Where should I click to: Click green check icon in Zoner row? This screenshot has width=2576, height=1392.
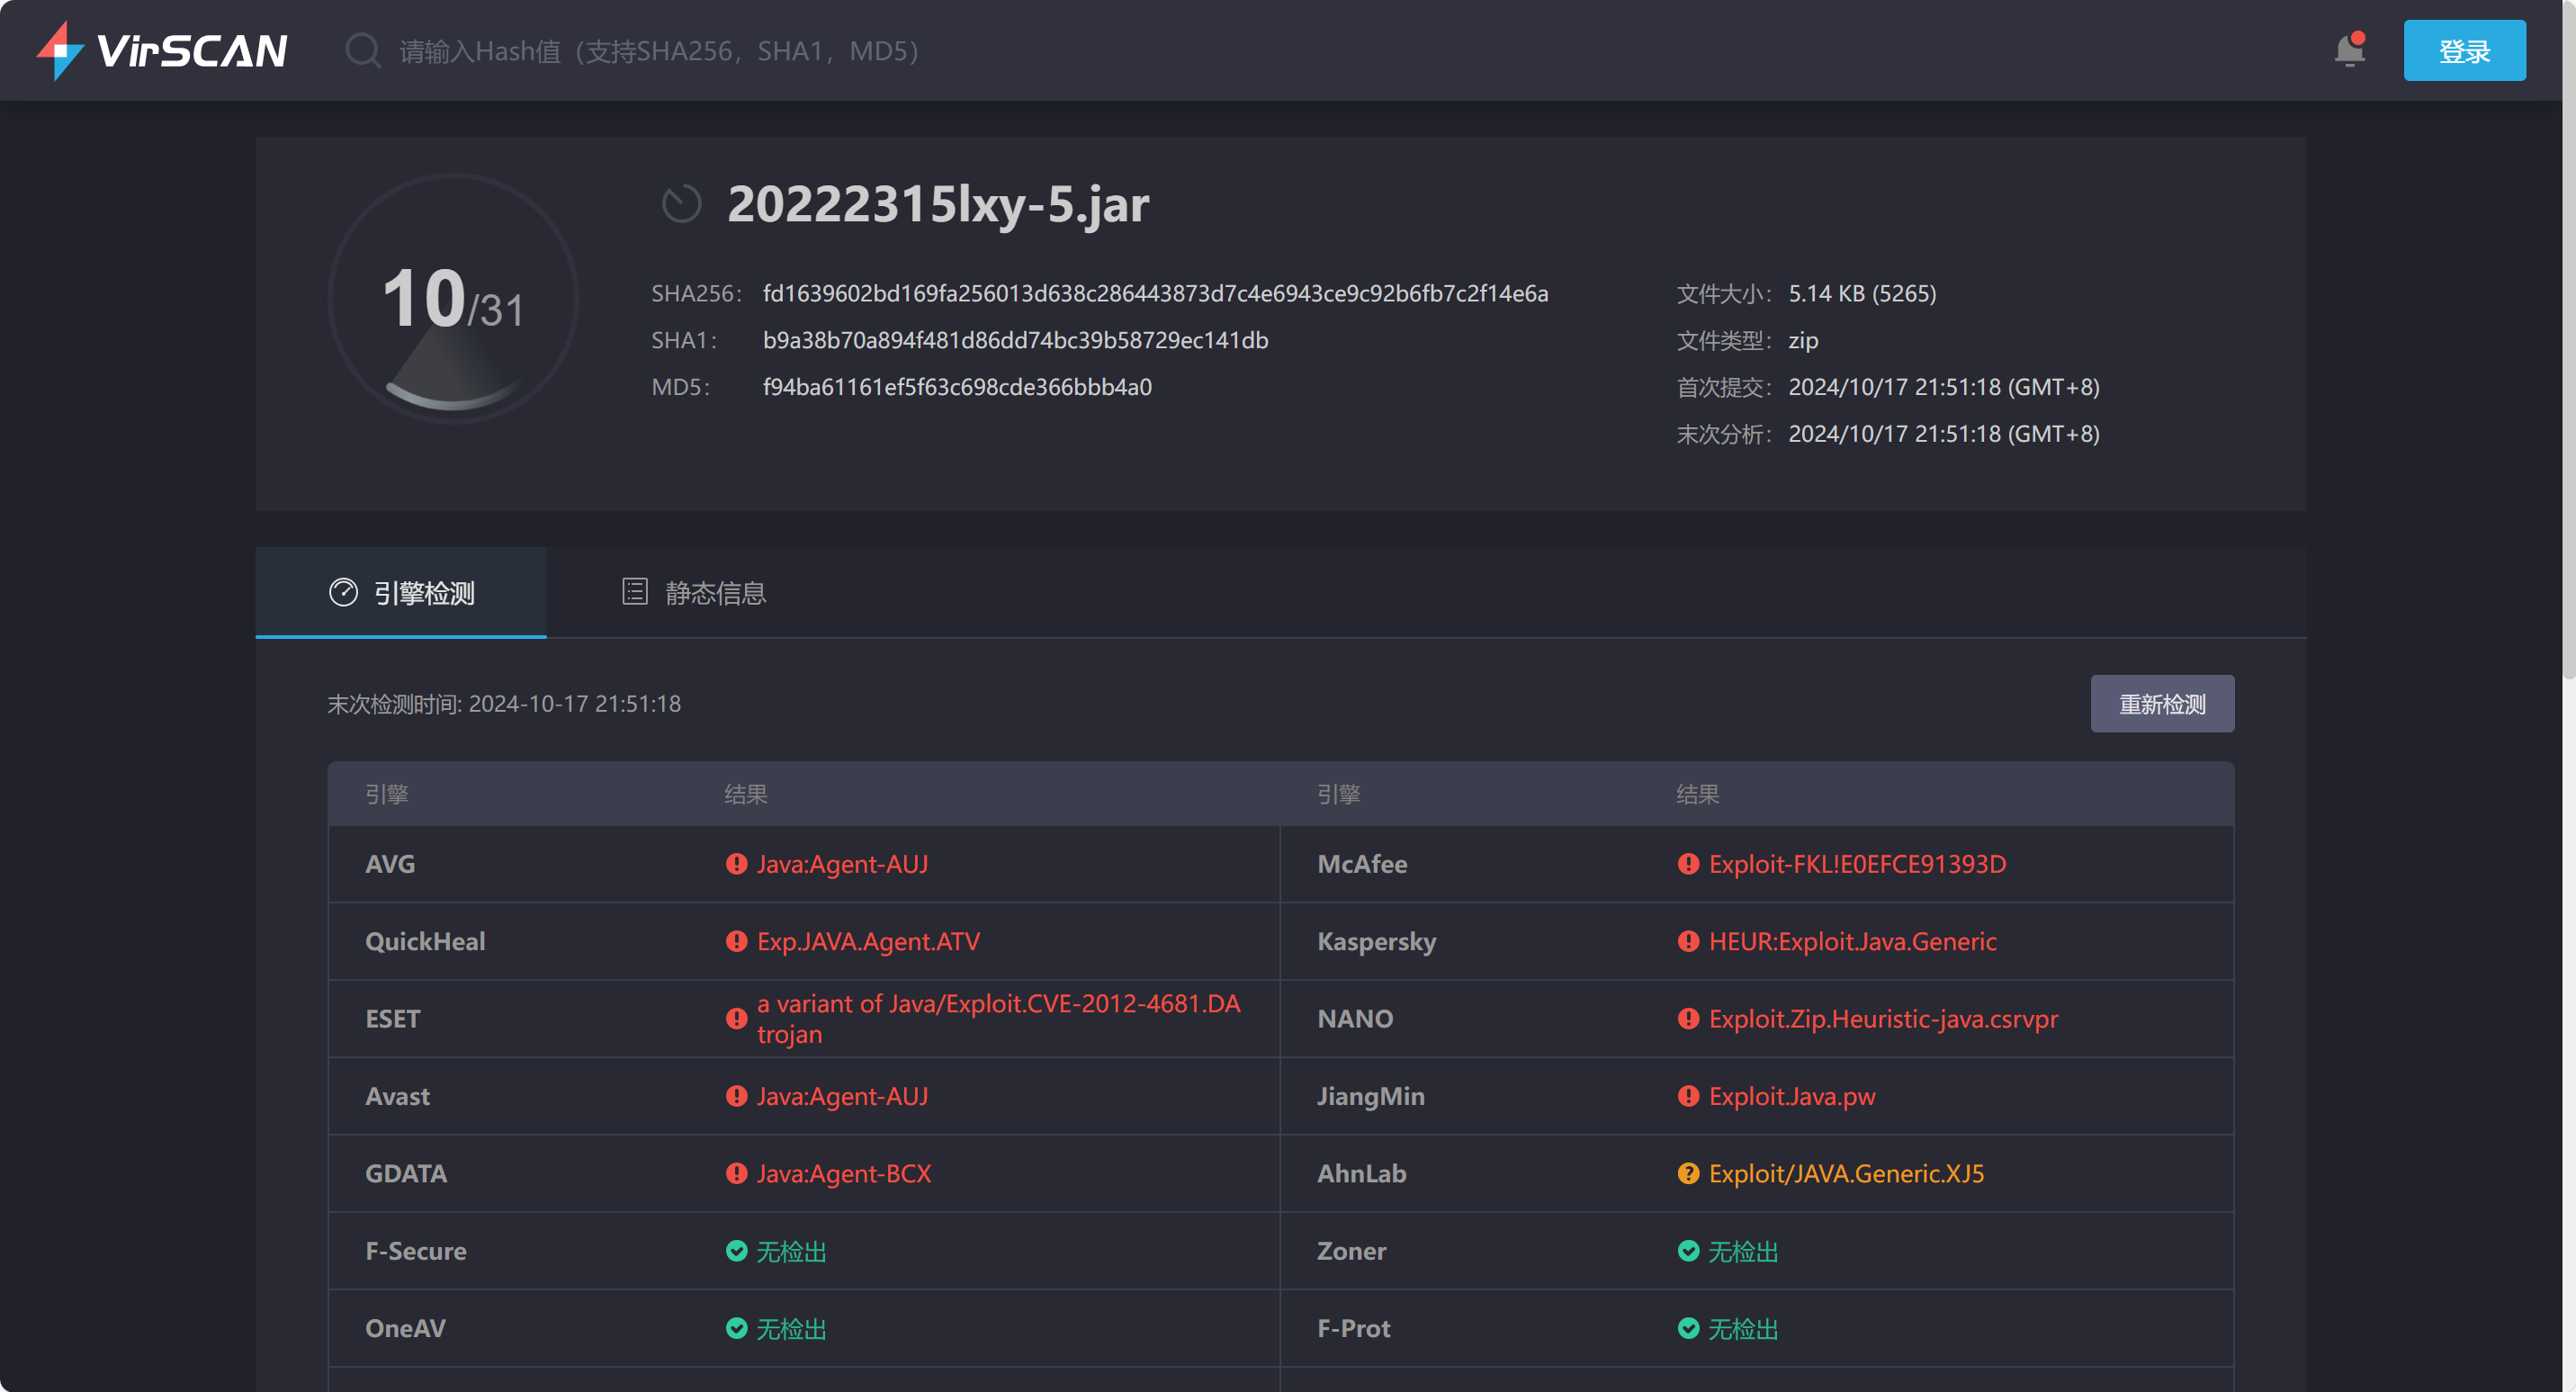coord(1688,1251)
